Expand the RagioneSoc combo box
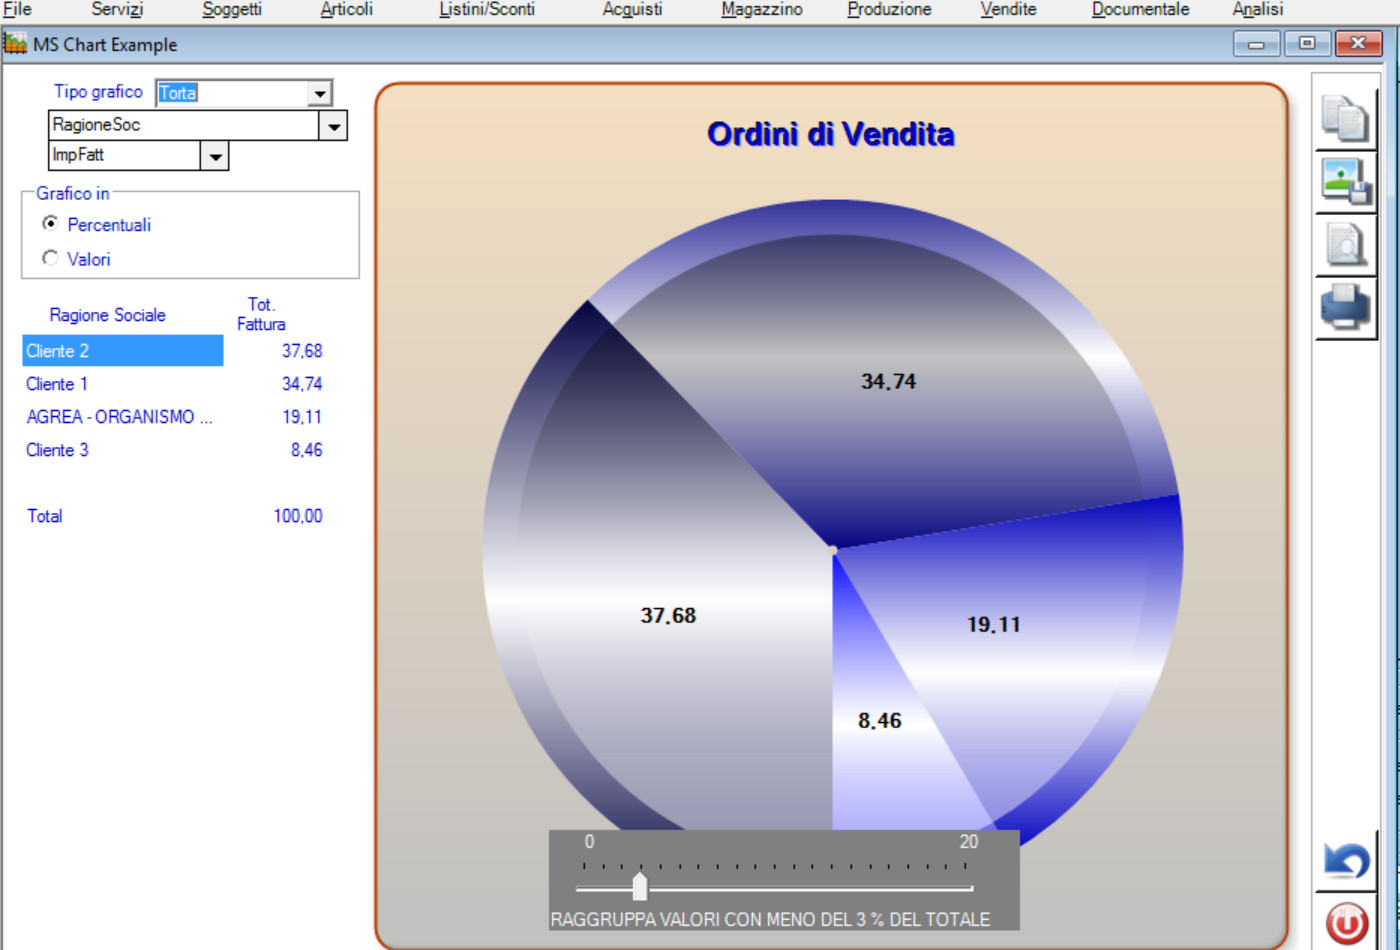The width and height of the screenshot is (1400, 950). pos(333,125)
